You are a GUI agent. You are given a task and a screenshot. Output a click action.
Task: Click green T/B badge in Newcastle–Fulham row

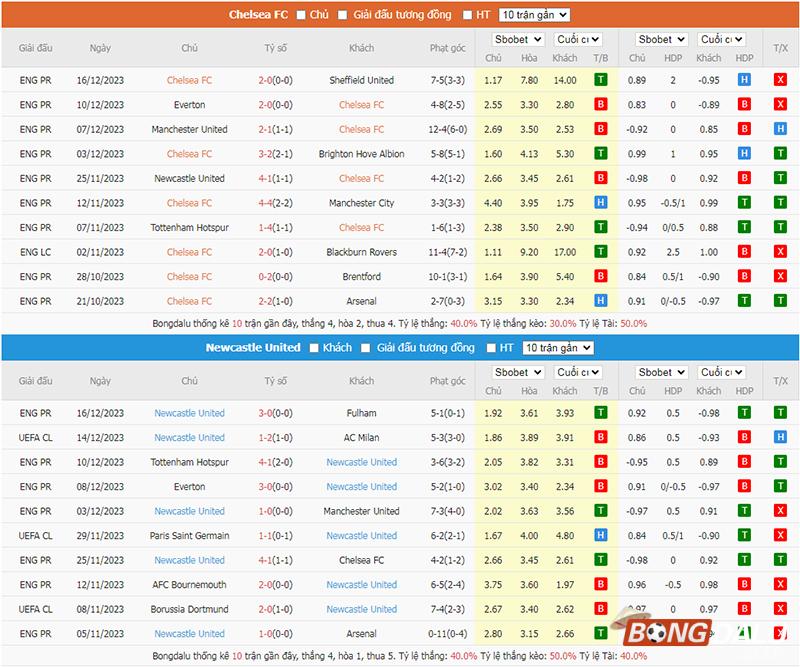click(600, 413)
